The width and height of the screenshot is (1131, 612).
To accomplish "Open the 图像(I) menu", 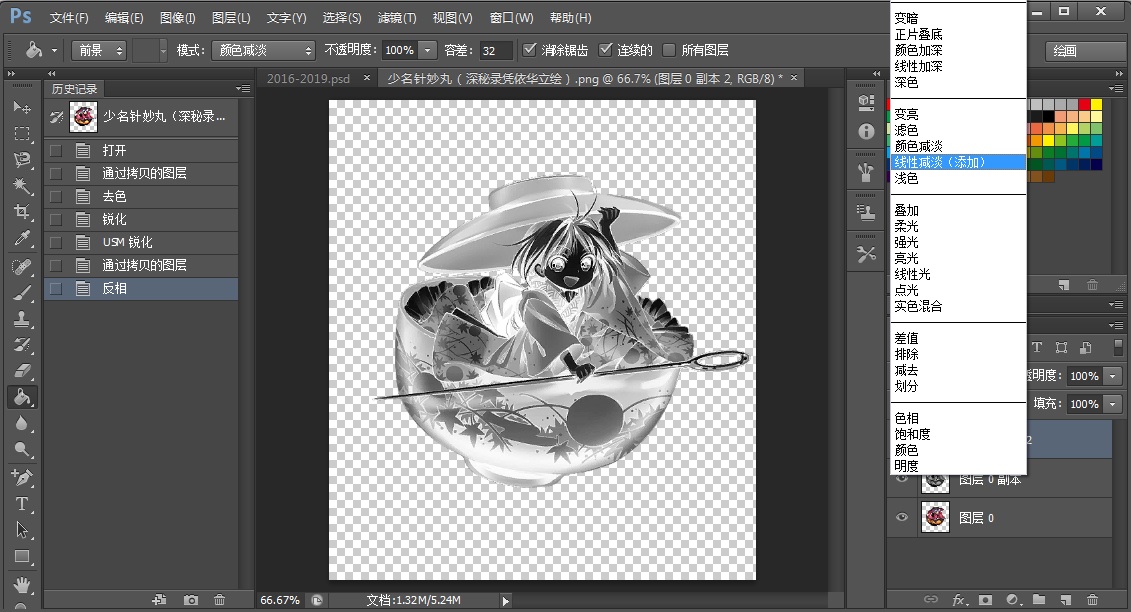I will (x=177, y=17).
